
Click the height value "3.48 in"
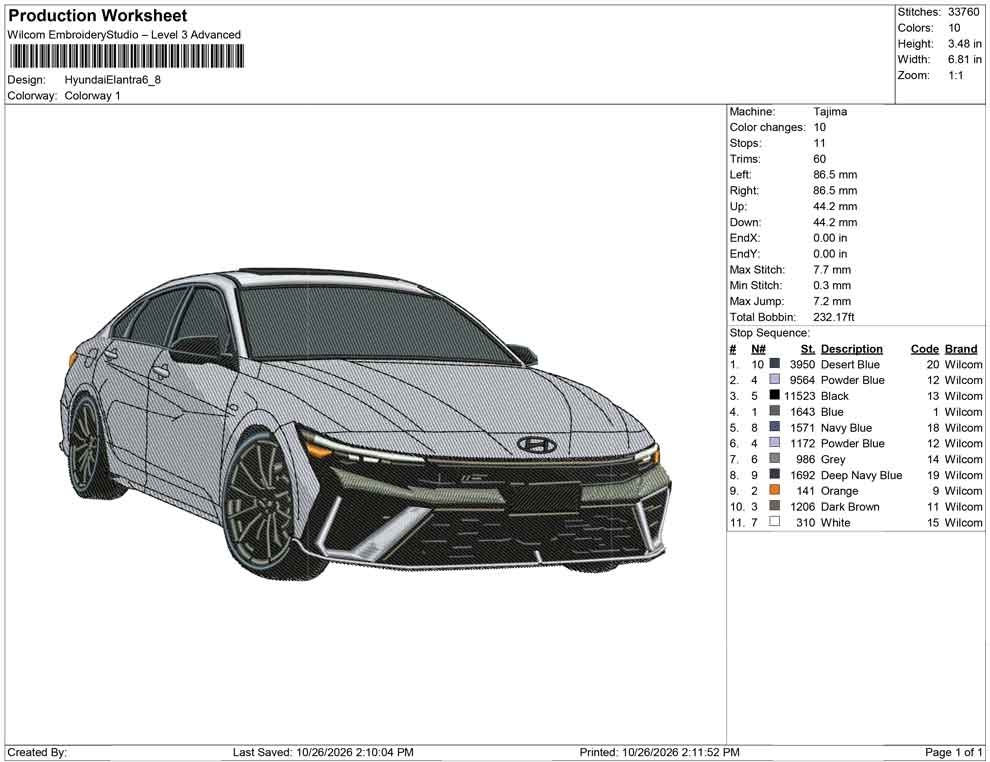click(x=965, y=44)
